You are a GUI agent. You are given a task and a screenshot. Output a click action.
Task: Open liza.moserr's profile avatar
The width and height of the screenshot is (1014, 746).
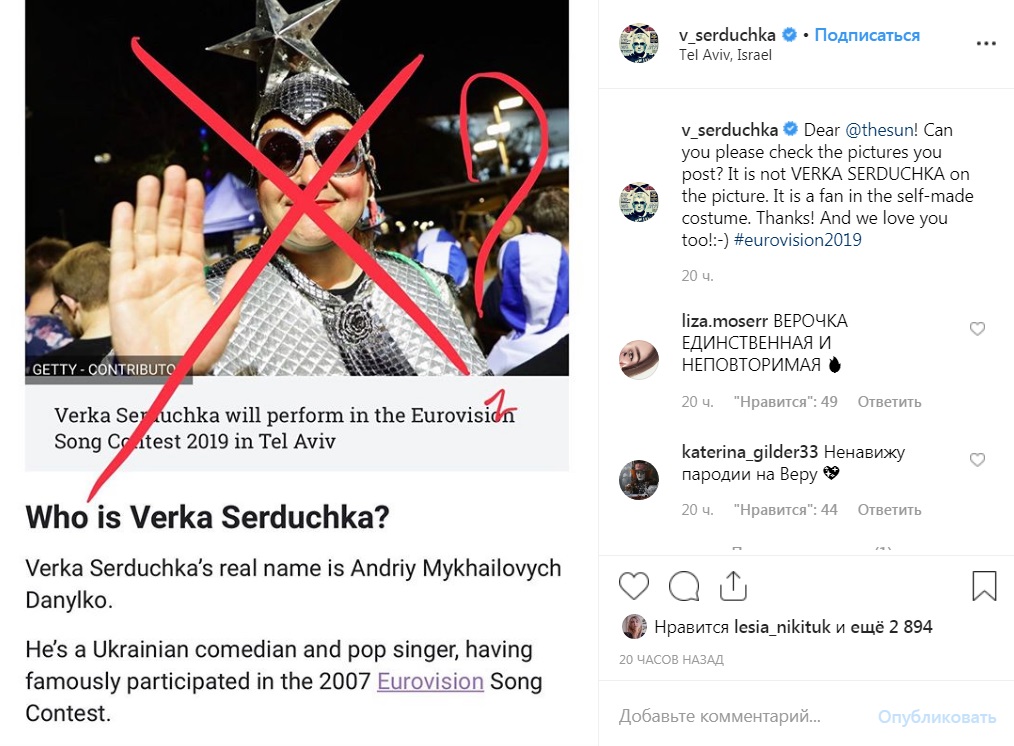(x=639, y=359)
